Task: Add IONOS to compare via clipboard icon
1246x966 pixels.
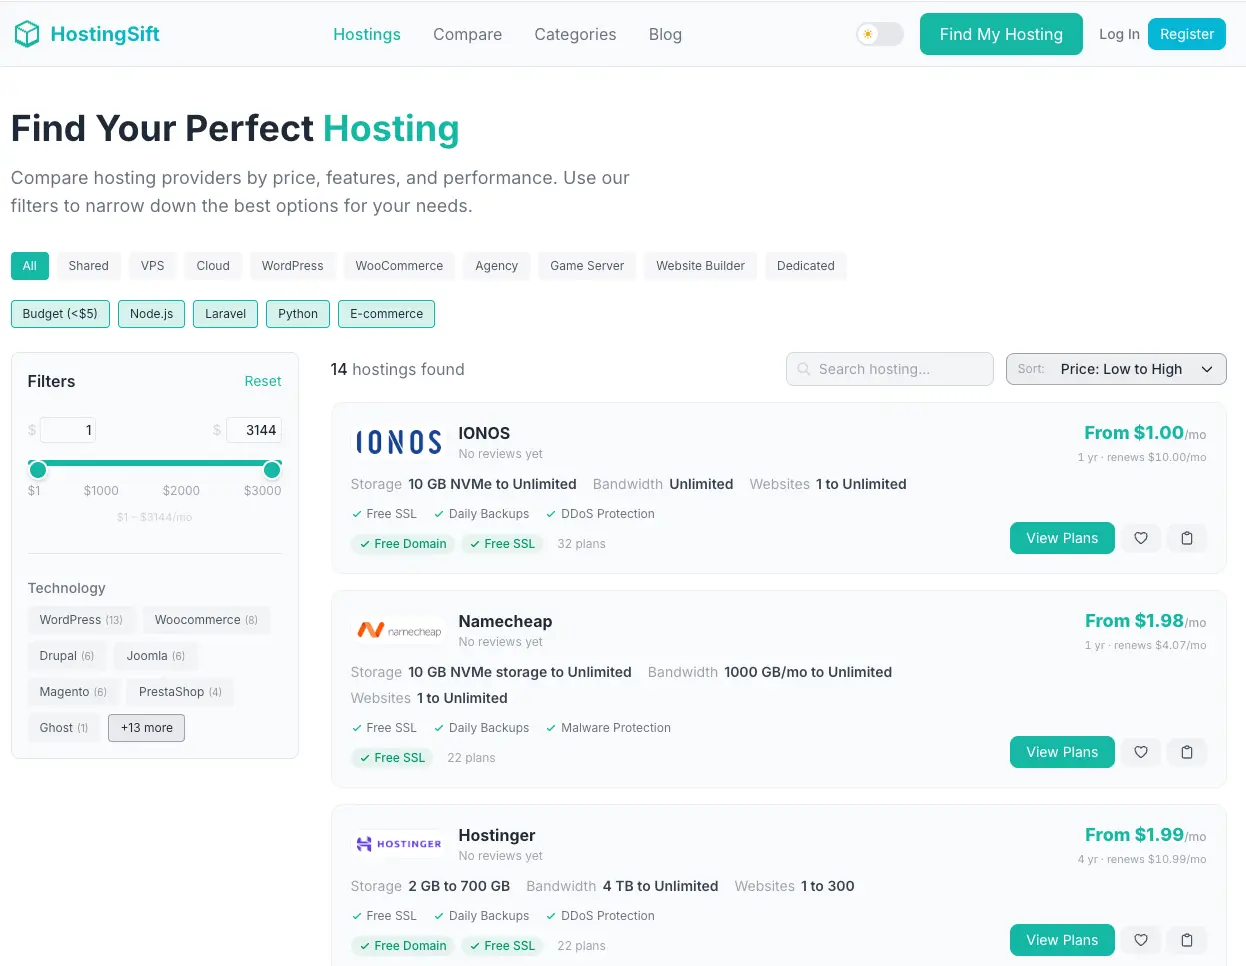Action: 1187,538
